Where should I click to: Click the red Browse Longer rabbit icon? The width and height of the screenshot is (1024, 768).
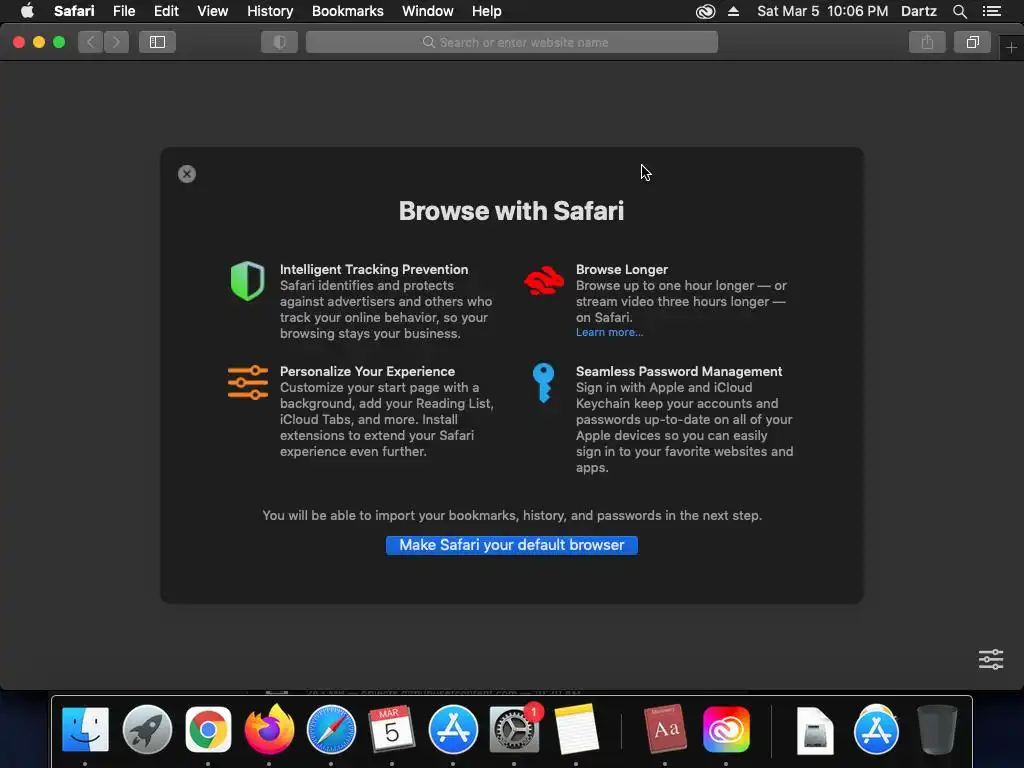(544, 280)
